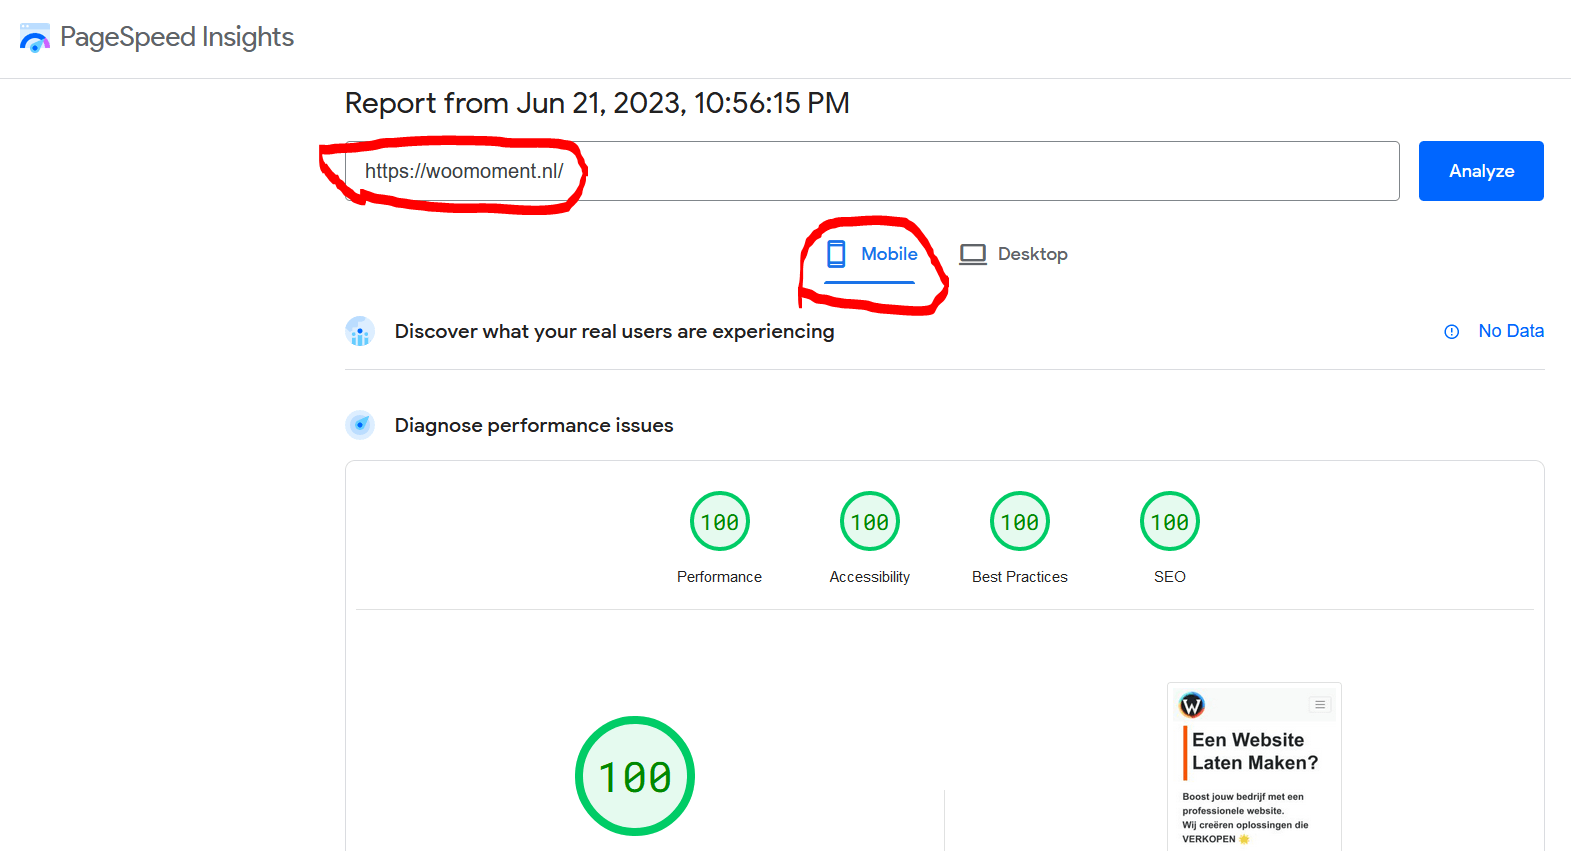Click the real users experience icon
The width and height of the screenshot is (1571, 851).
[x=360, y=331]
